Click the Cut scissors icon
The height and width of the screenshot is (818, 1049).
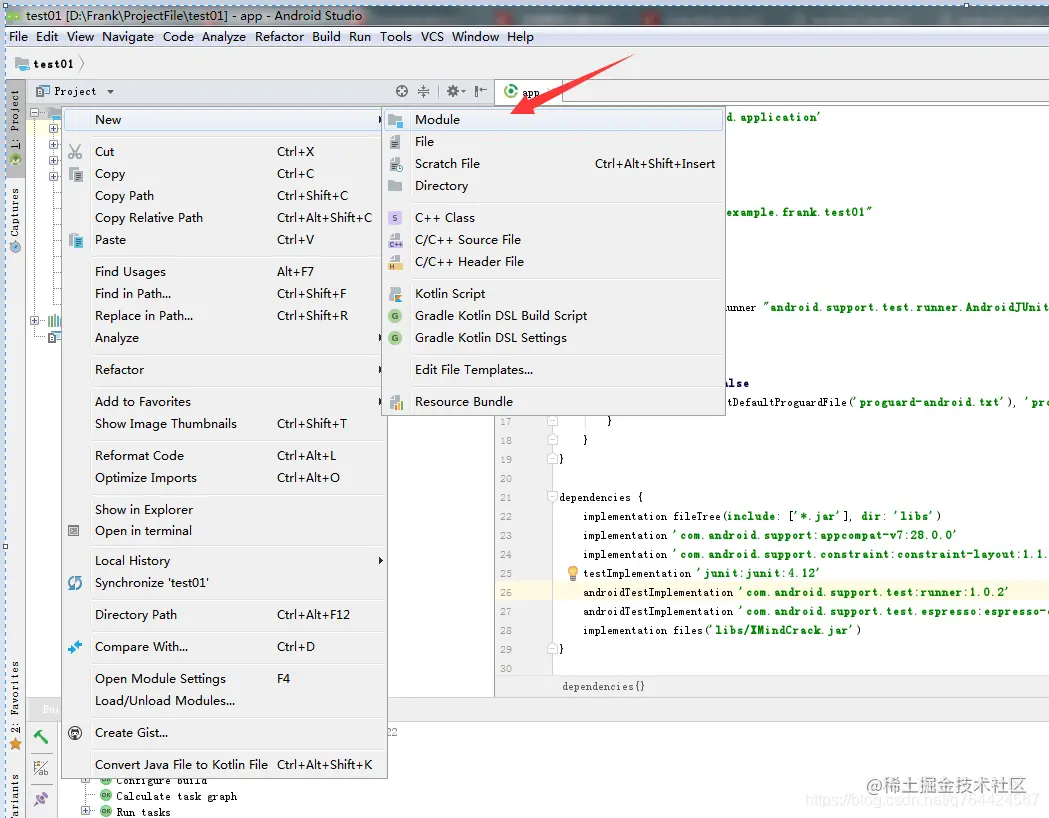click(75, 152)
